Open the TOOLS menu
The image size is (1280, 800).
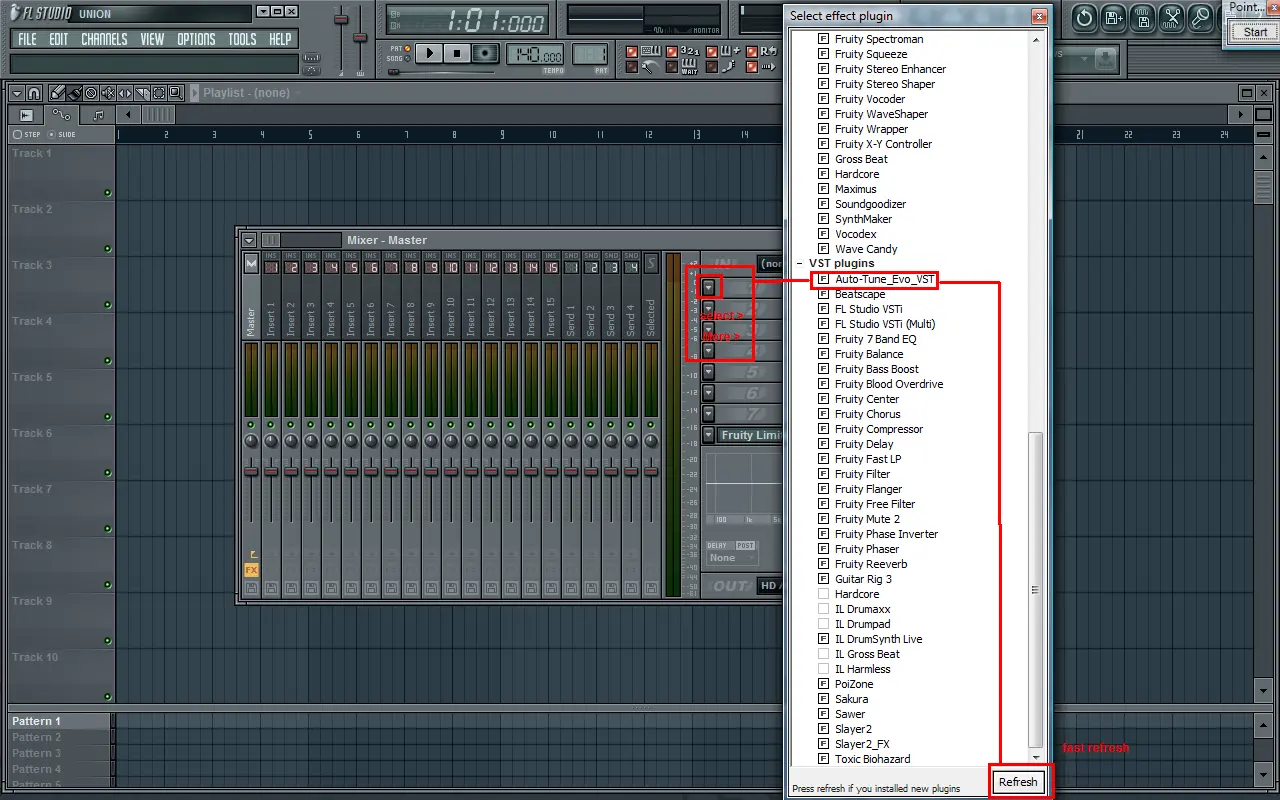coord(242,39)
